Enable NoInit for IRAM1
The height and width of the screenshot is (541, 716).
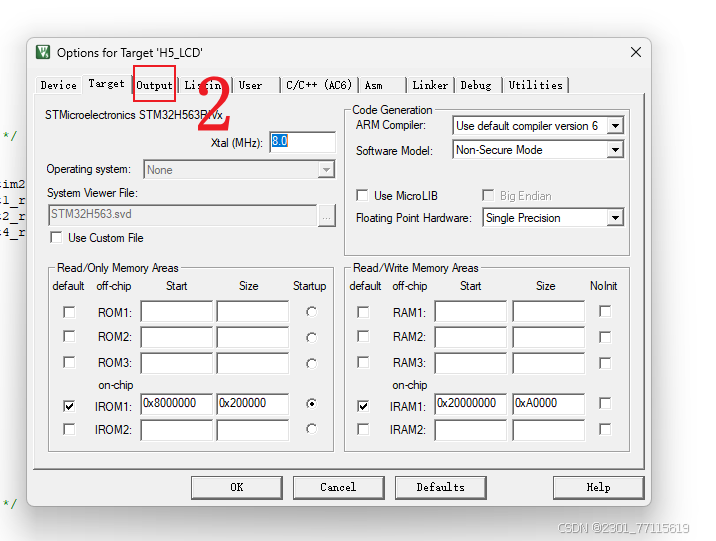605,404
